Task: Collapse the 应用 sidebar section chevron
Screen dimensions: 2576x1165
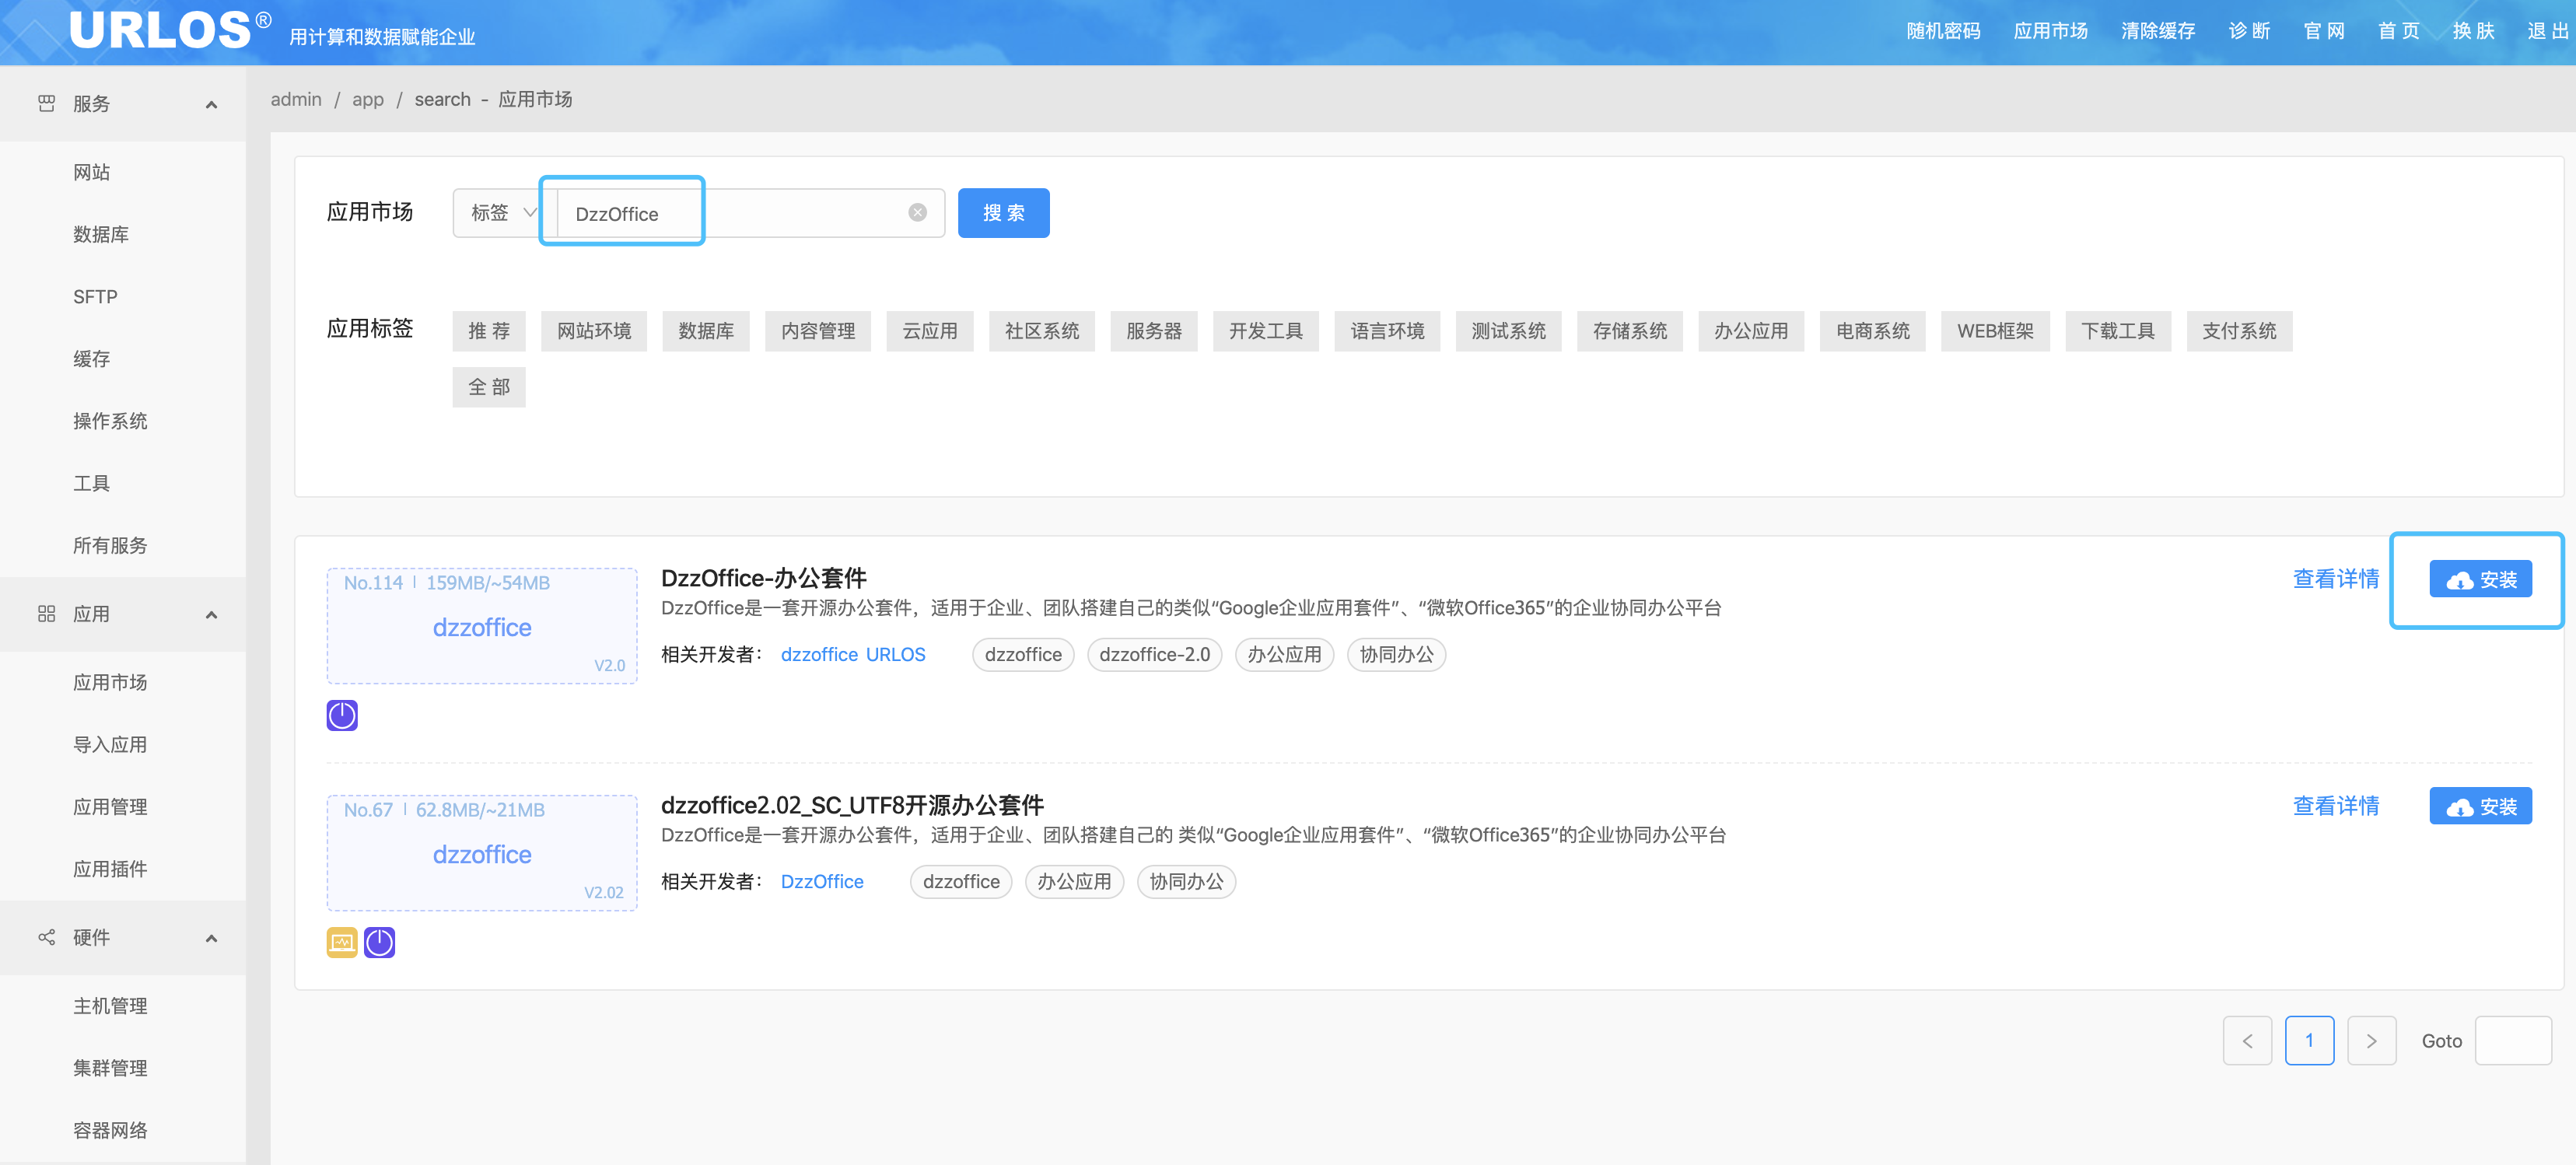Action: point(211,614)
